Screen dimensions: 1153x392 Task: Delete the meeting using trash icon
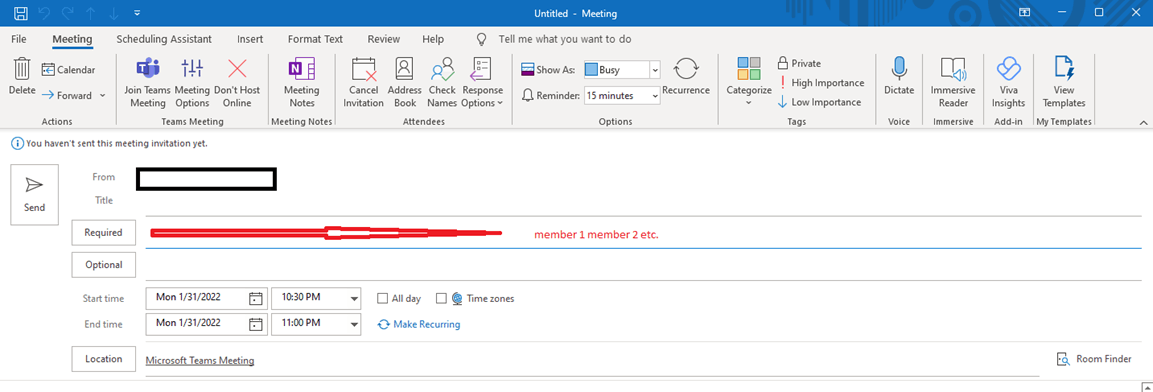[22, 77]
